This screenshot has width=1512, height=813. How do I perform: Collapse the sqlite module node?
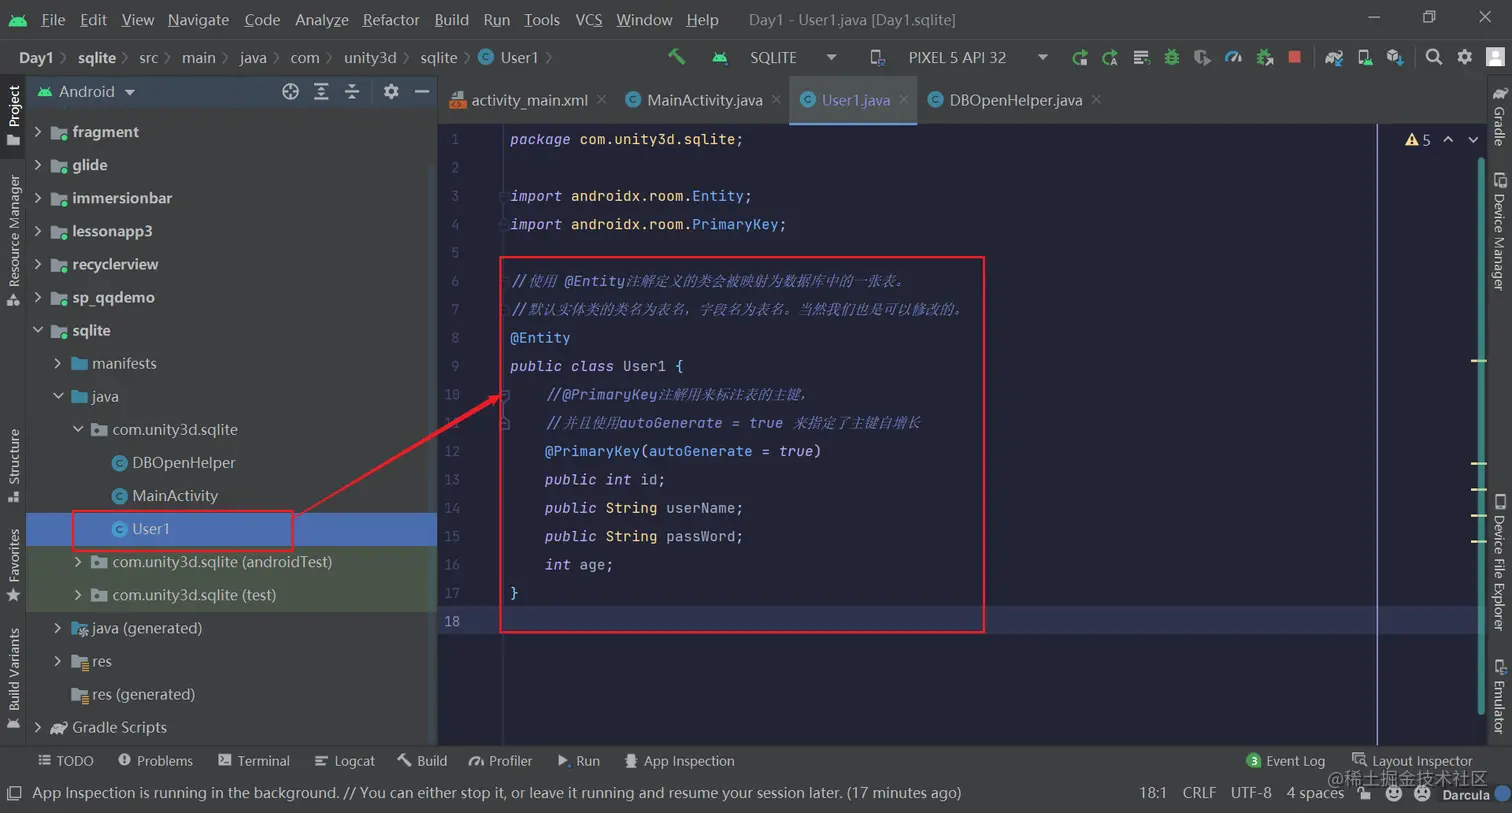pyautogui.click(x=38, y=330)
